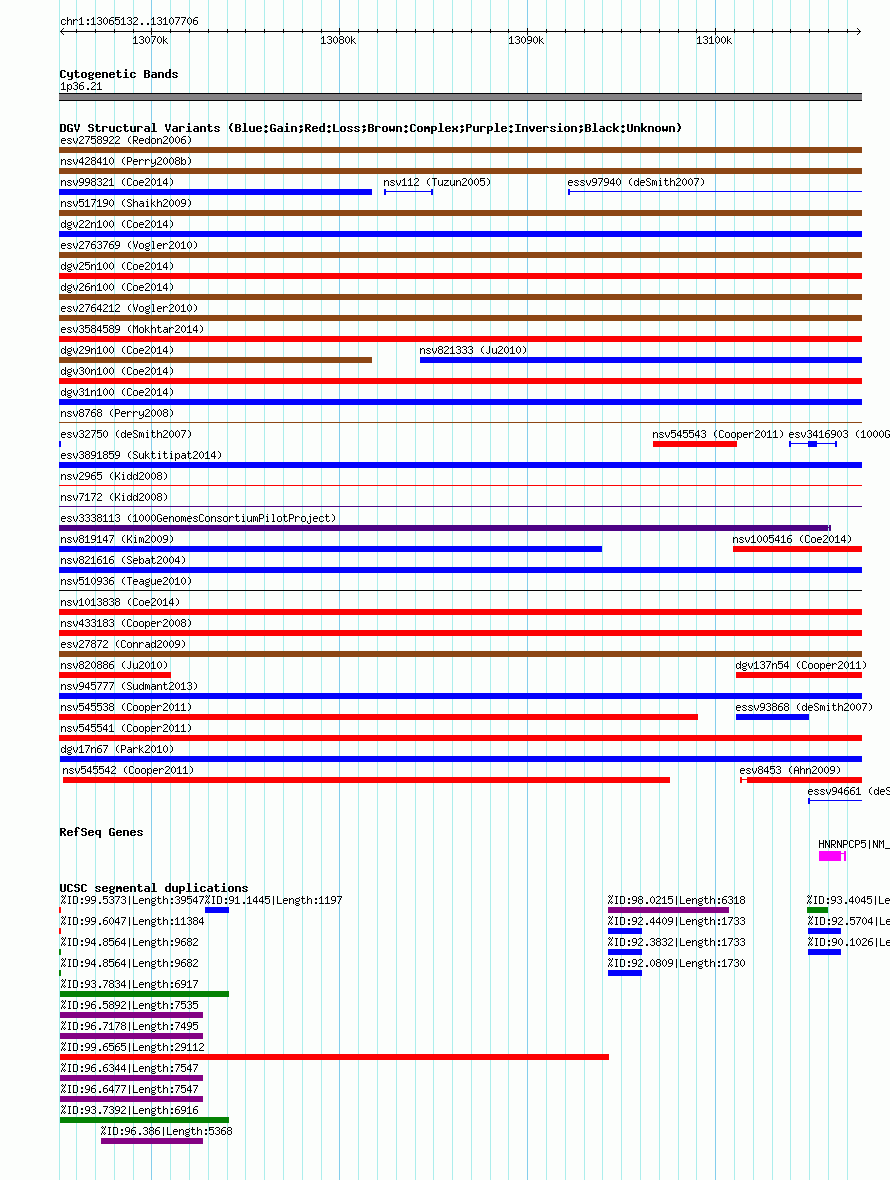Viewport: 890px width, 1180px height.
Task: Click the 13100k ruler position label
Action: (x=714, y=40)
